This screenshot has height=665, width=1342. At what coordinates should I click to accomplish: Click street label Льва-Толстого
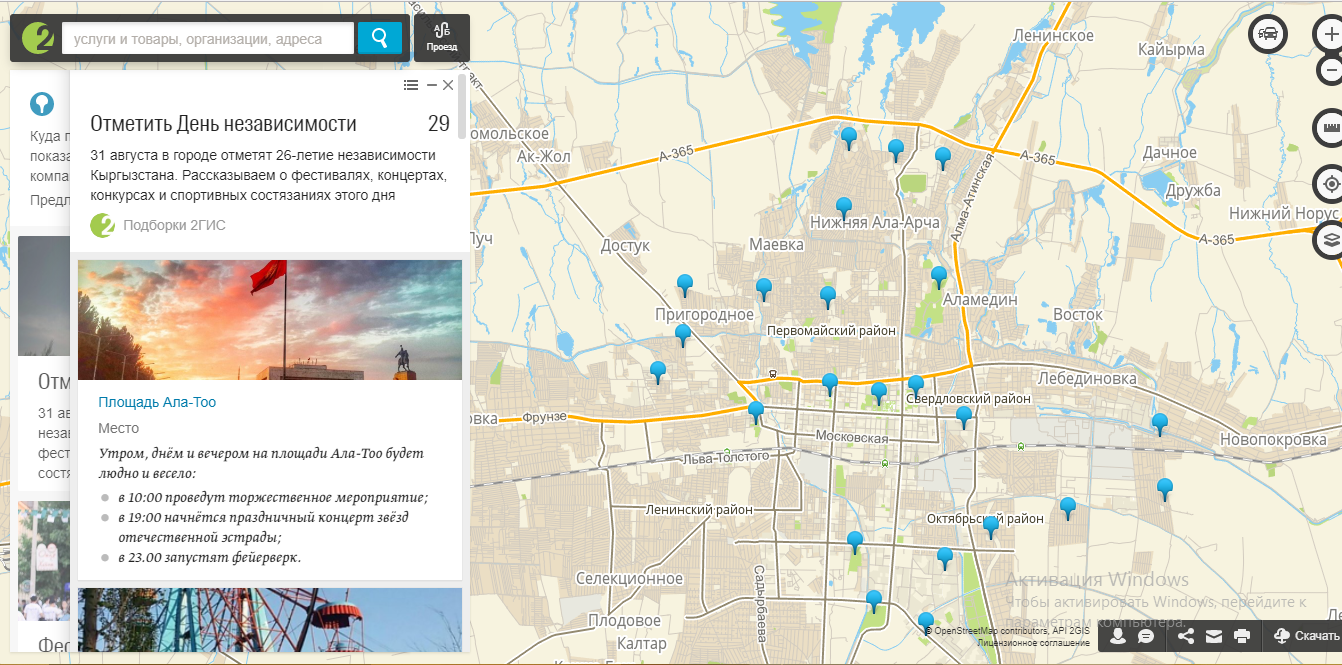point(726,457)
